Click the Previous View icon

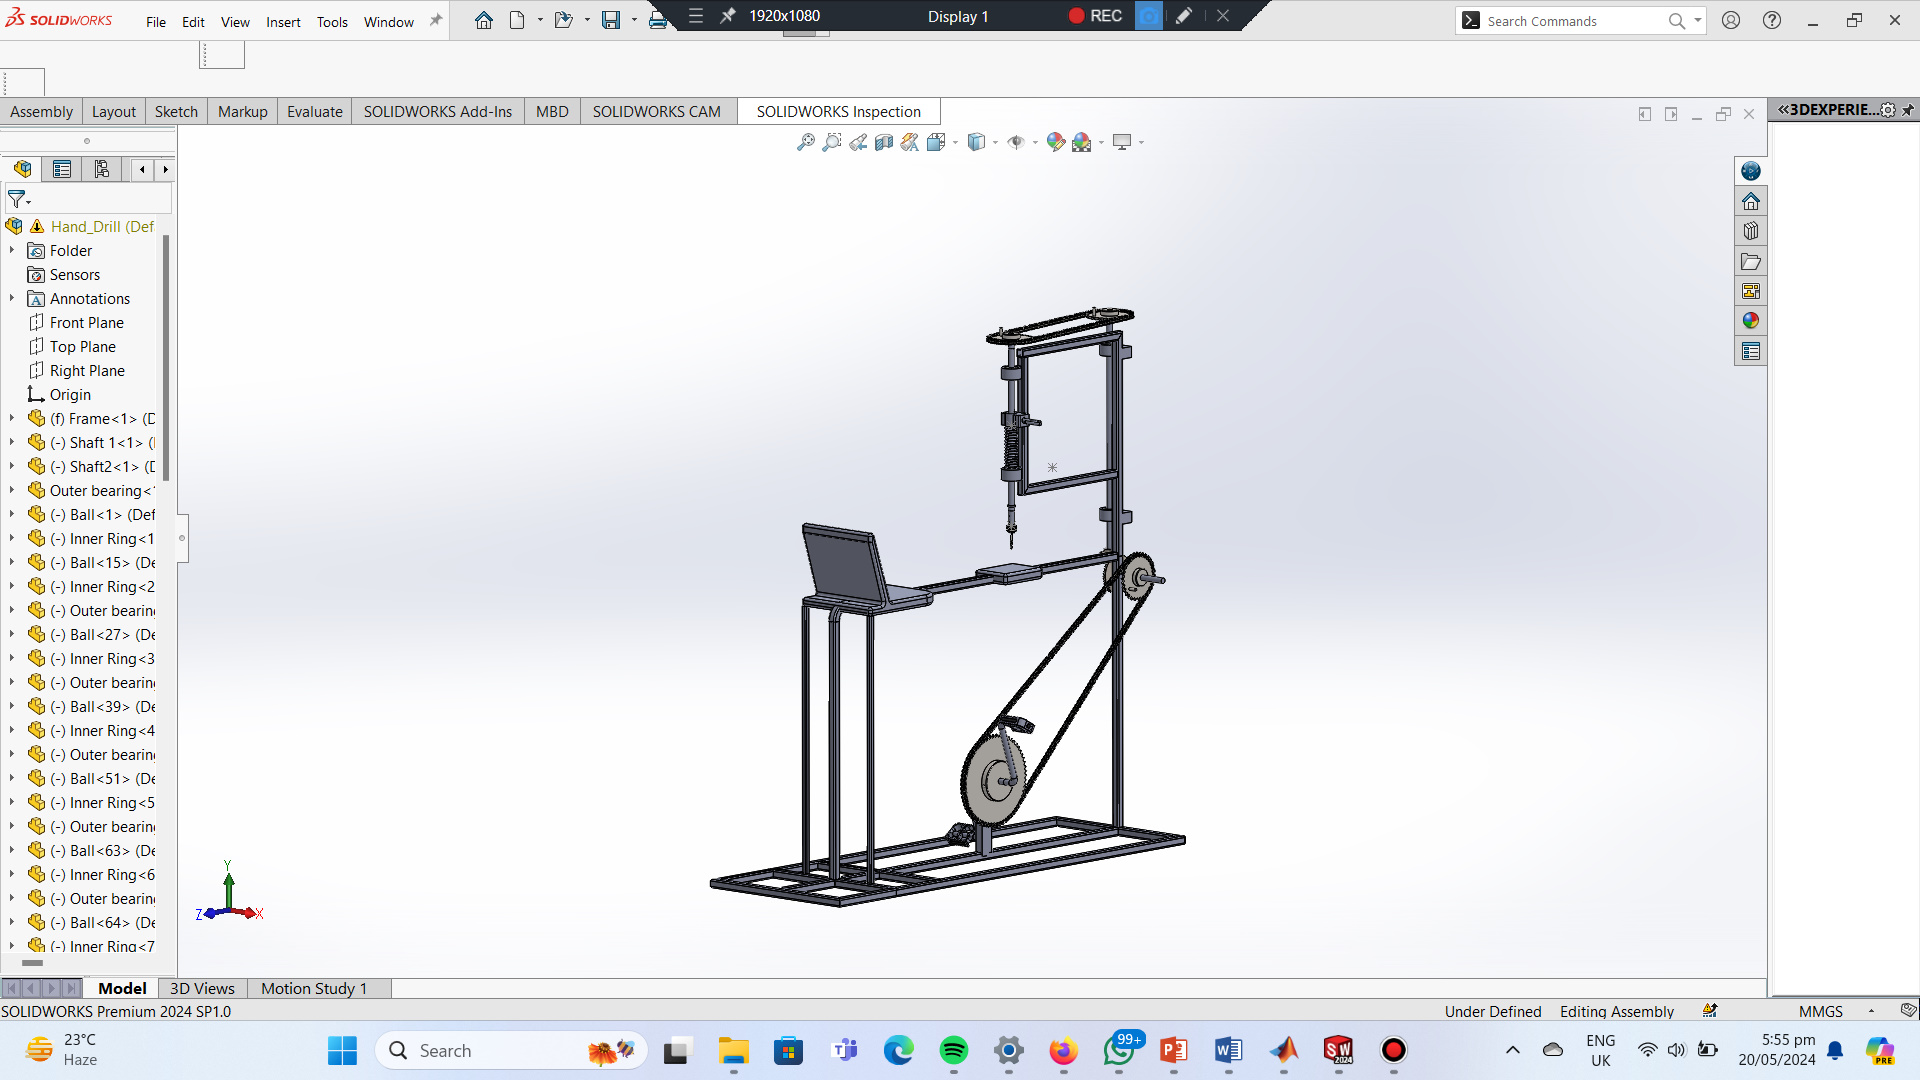[858, 142]
